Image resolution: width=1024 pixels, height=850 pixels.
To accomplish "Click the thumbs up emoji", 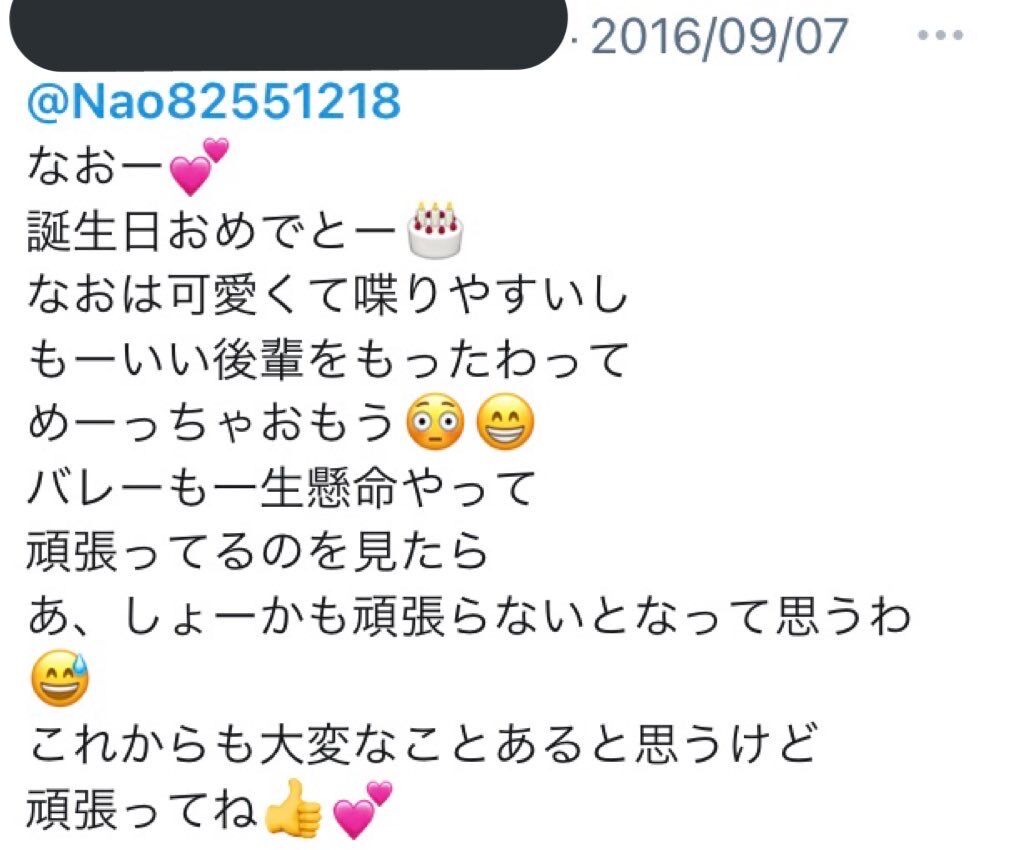I will click(x=293, y=807).
